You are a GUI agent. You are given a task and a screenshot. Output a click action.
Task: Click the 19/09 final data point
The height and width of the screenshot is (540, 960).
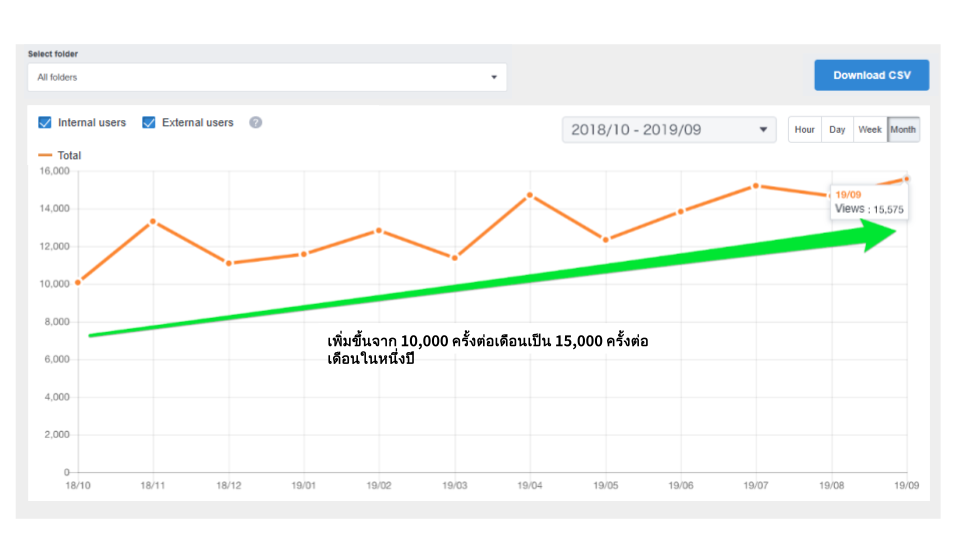(x=906, y=179)
